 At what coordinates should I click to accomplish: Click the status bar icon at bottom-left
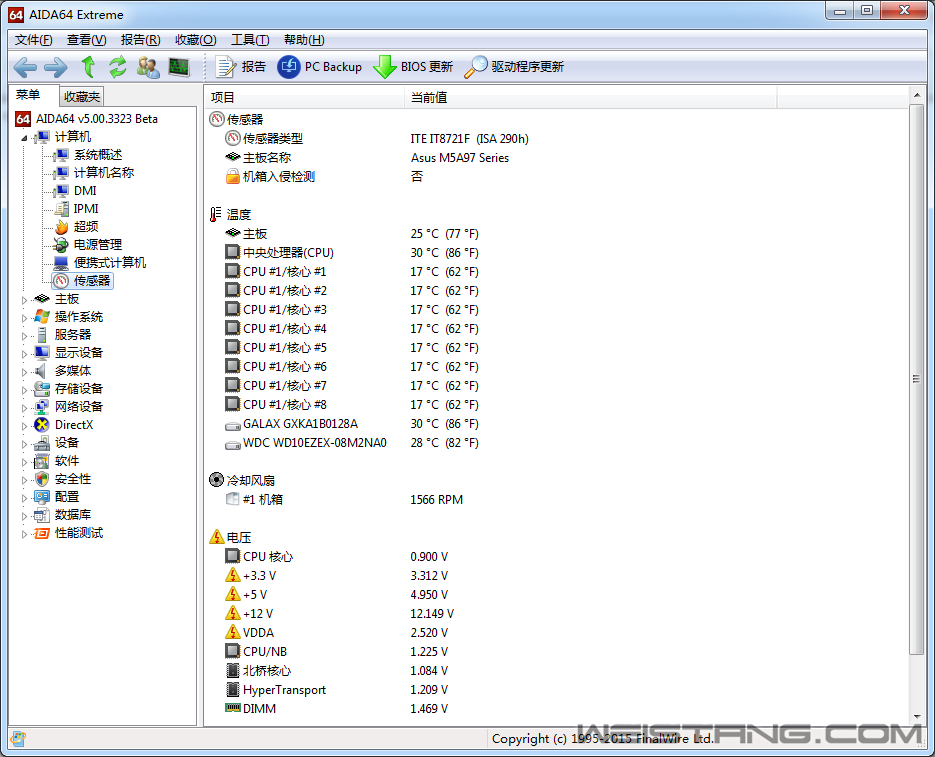[18, 739]
